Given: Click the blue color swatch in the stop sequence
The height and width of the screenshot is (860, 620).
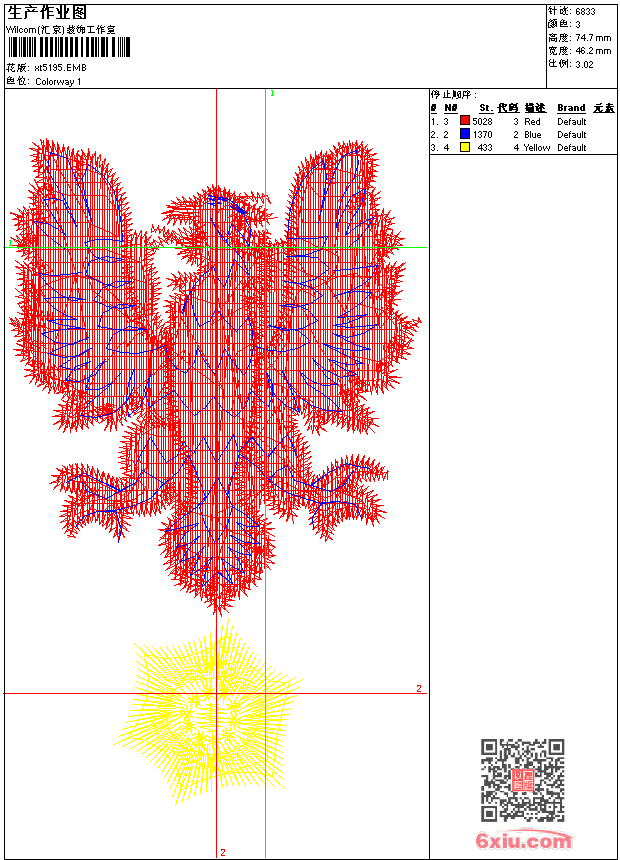Looking at the screenshot, I should coord(465,134).
